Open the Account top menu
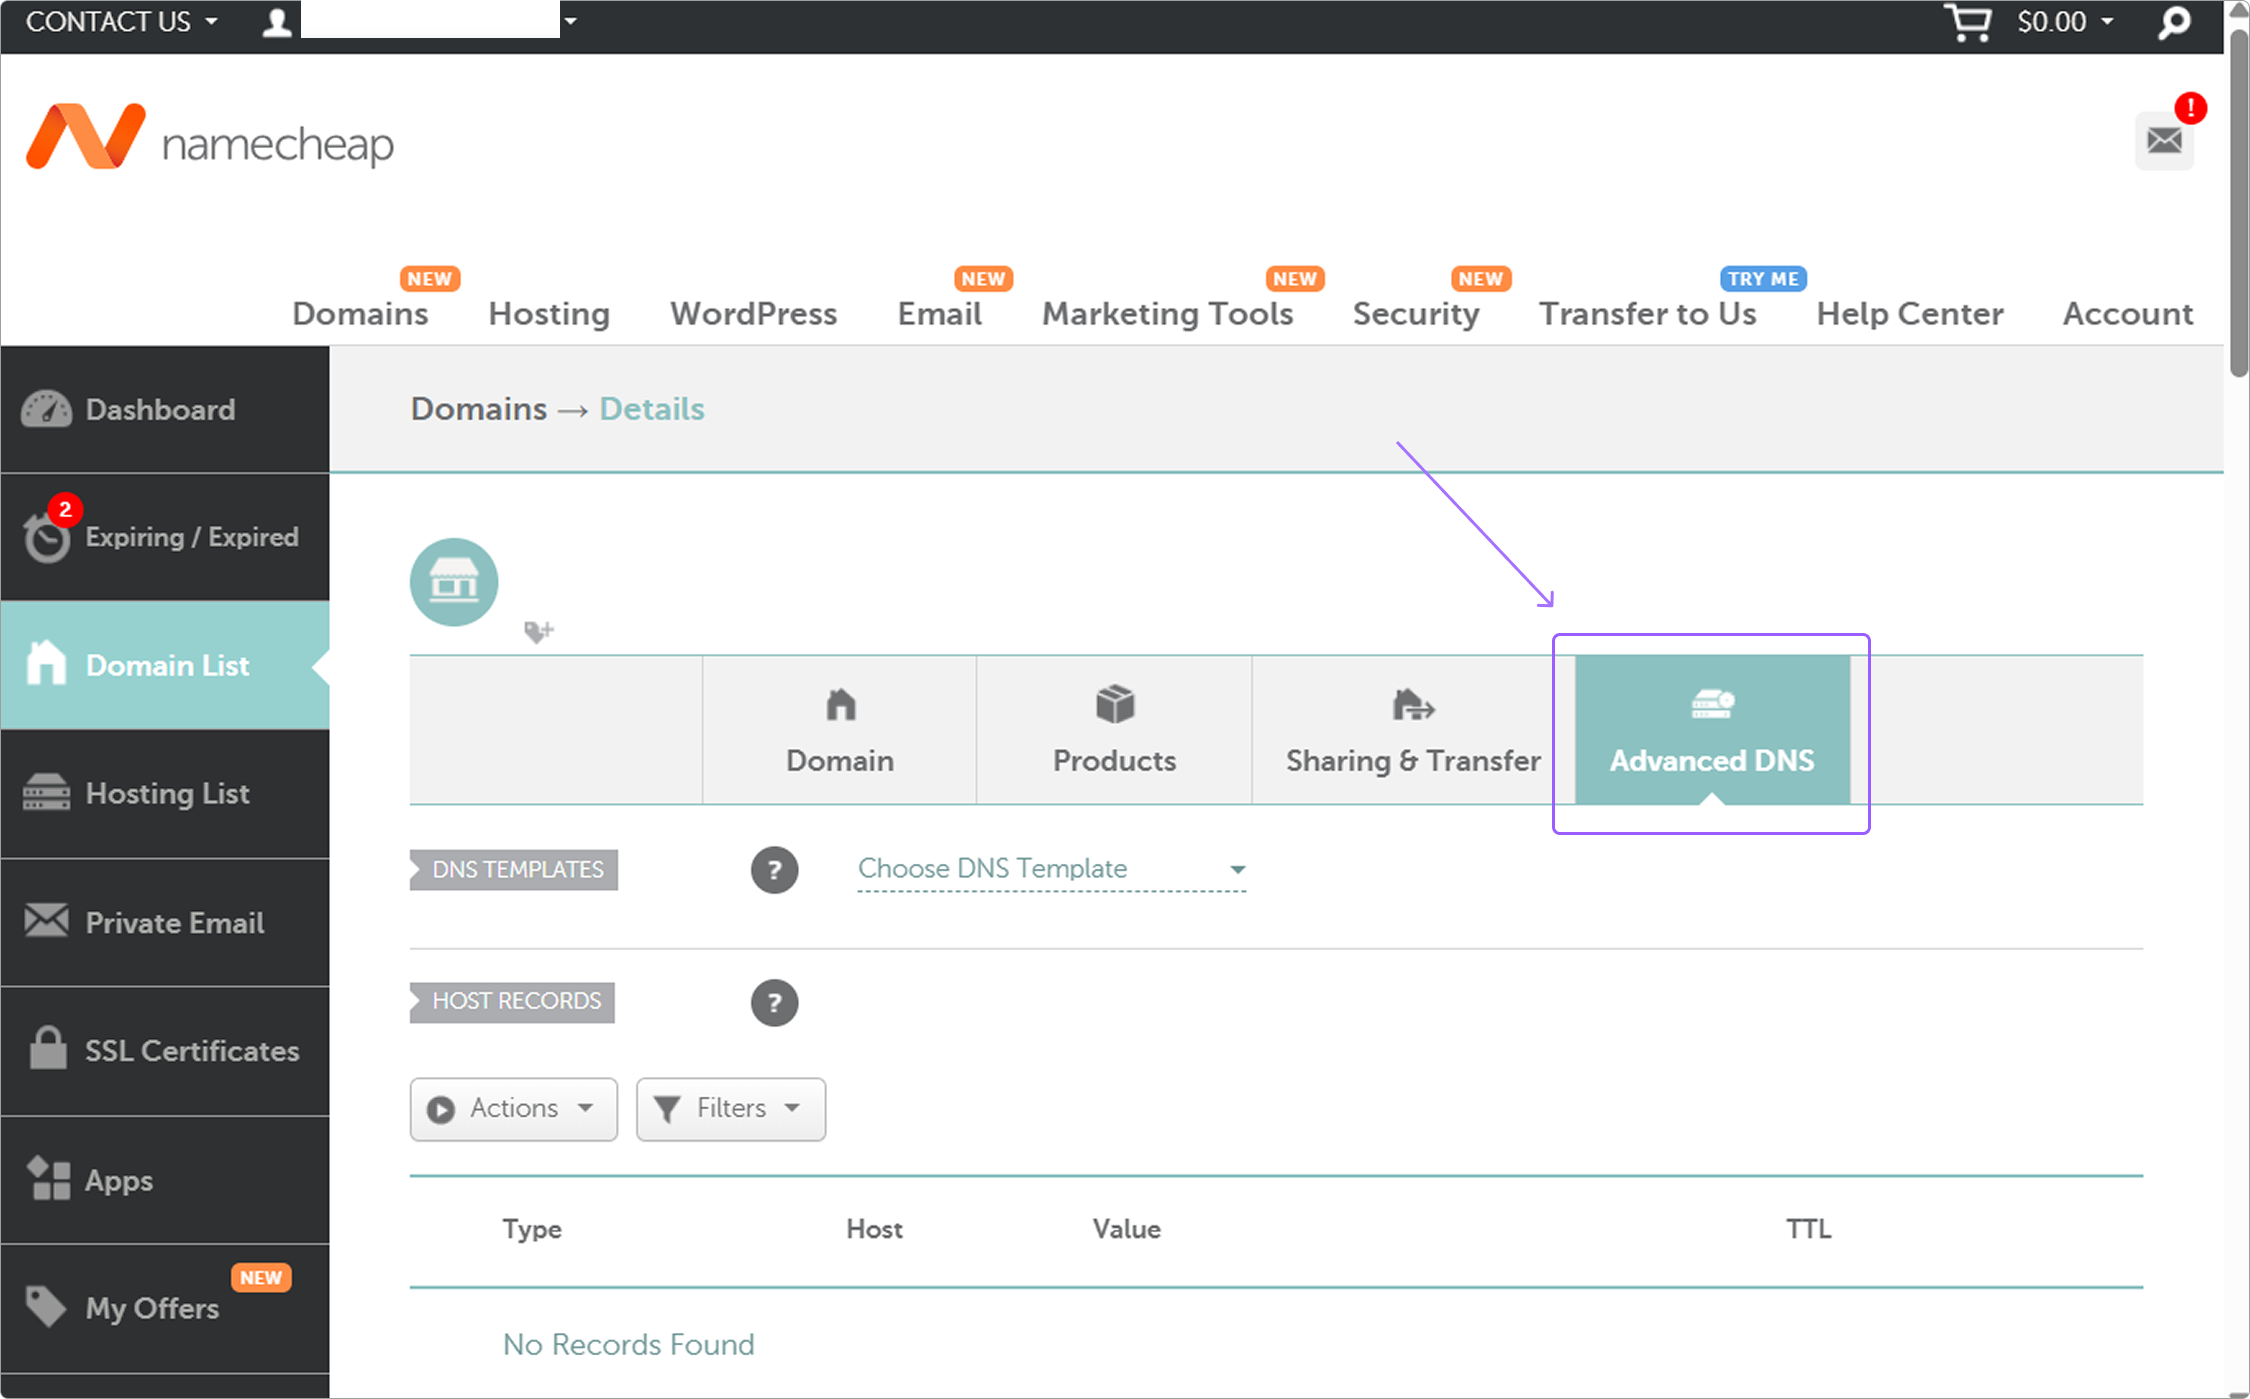Screen dimensions: 2250x1399 (x=2128, y=314)
